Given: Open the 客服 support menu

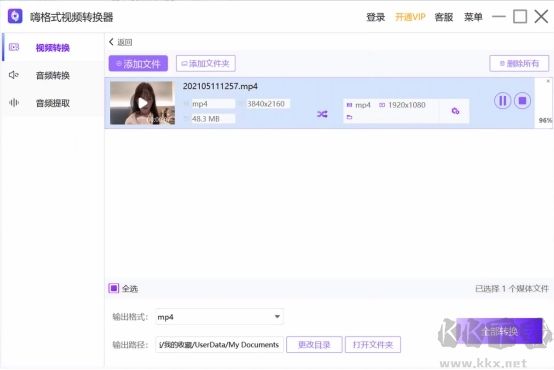Looking at the screenshot, I should [x=444, y=17].
